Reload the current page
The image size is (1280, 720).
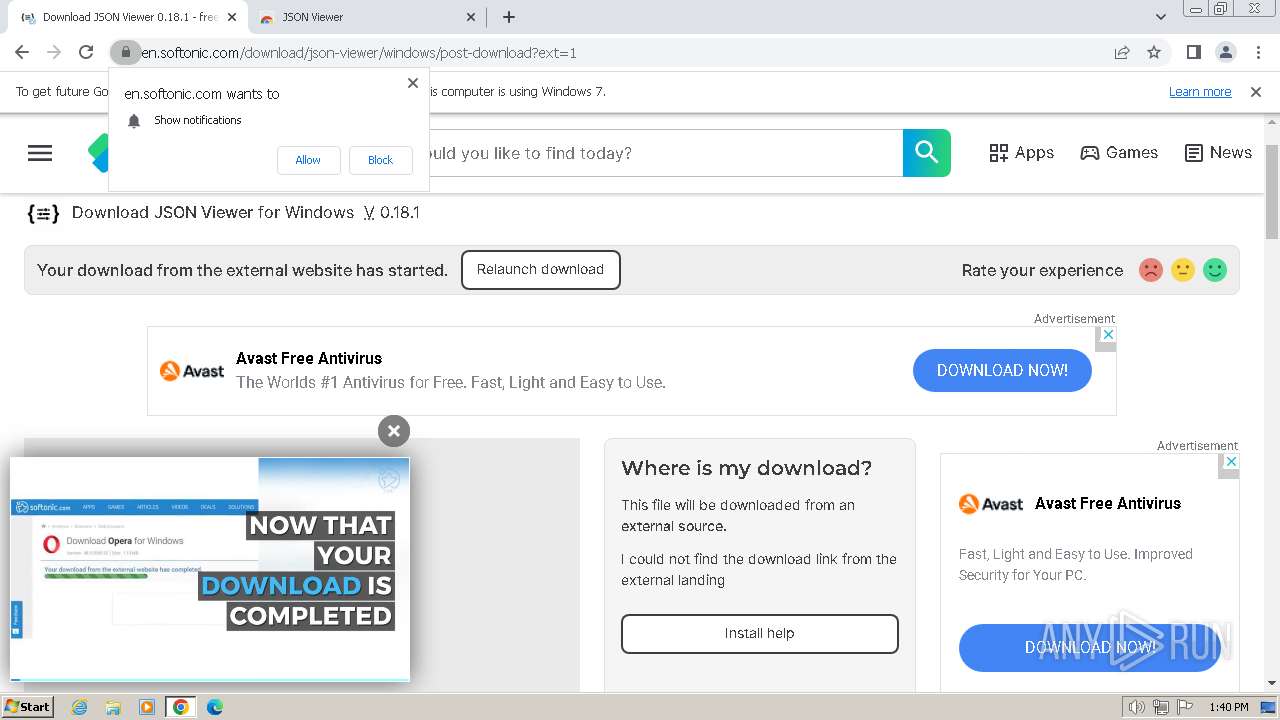86,52
